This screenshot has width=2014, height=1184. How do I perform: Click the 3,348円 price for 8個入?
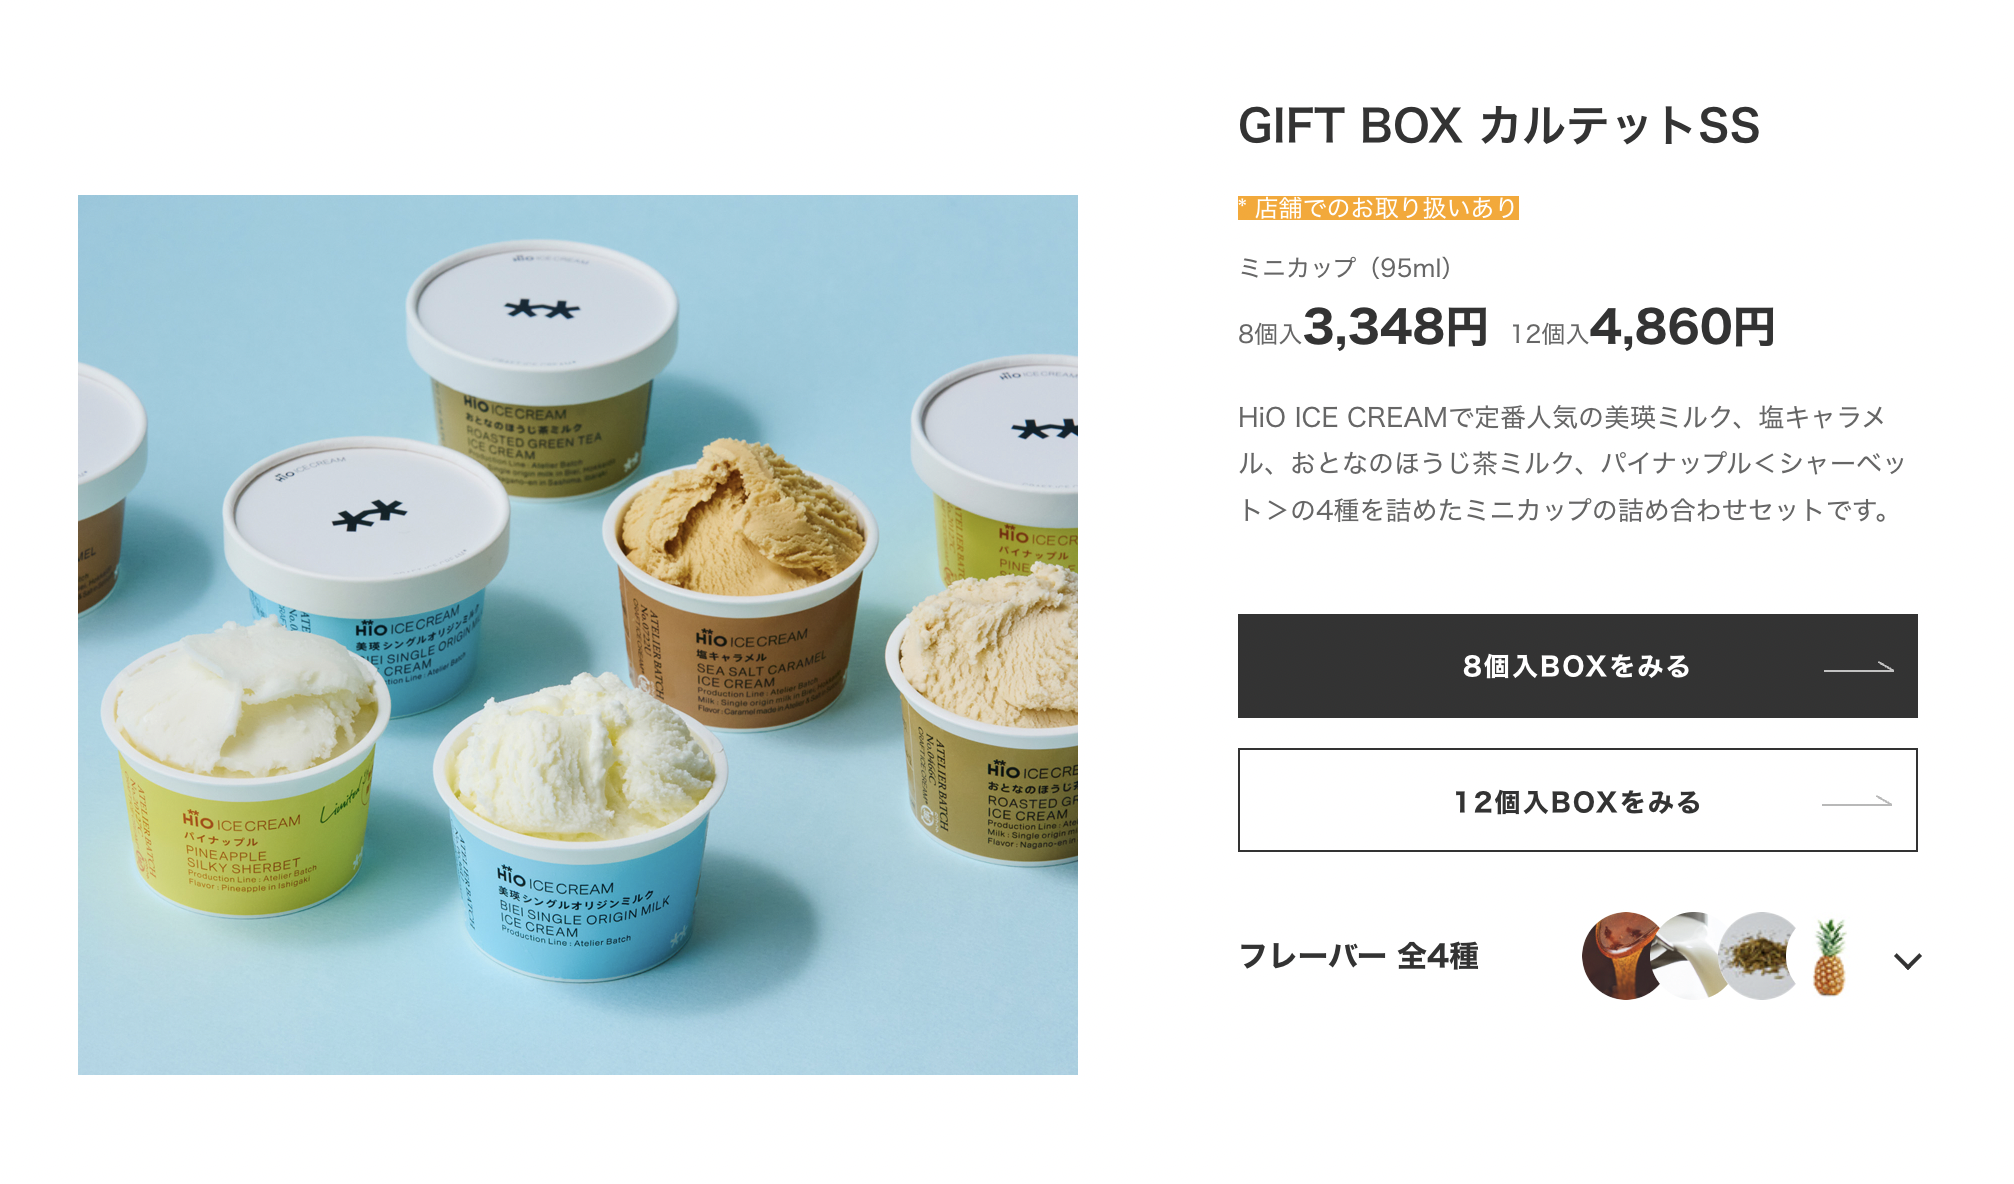(x=1395, y=327)
